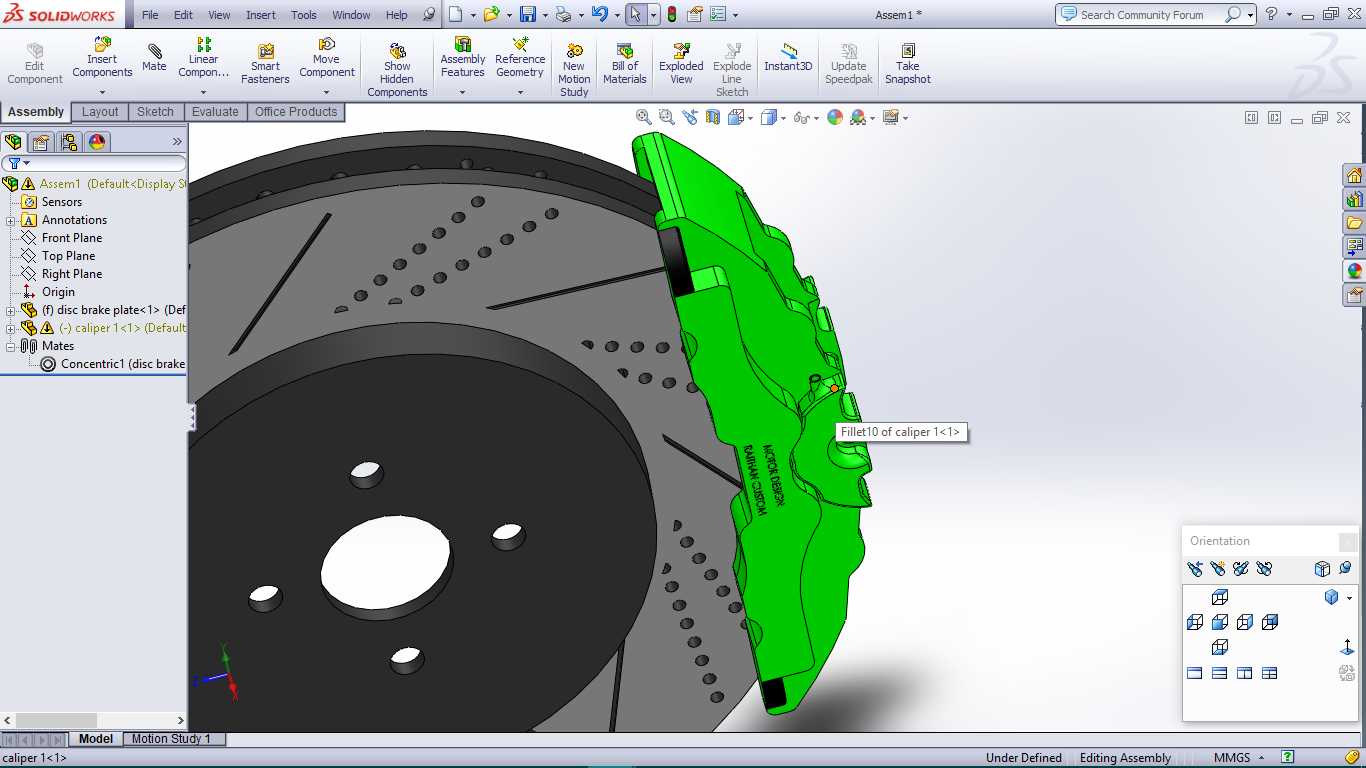The image size is (1366, 768).
Task: Expand the disc brake plate<1> node
Action: pos(11,310)
